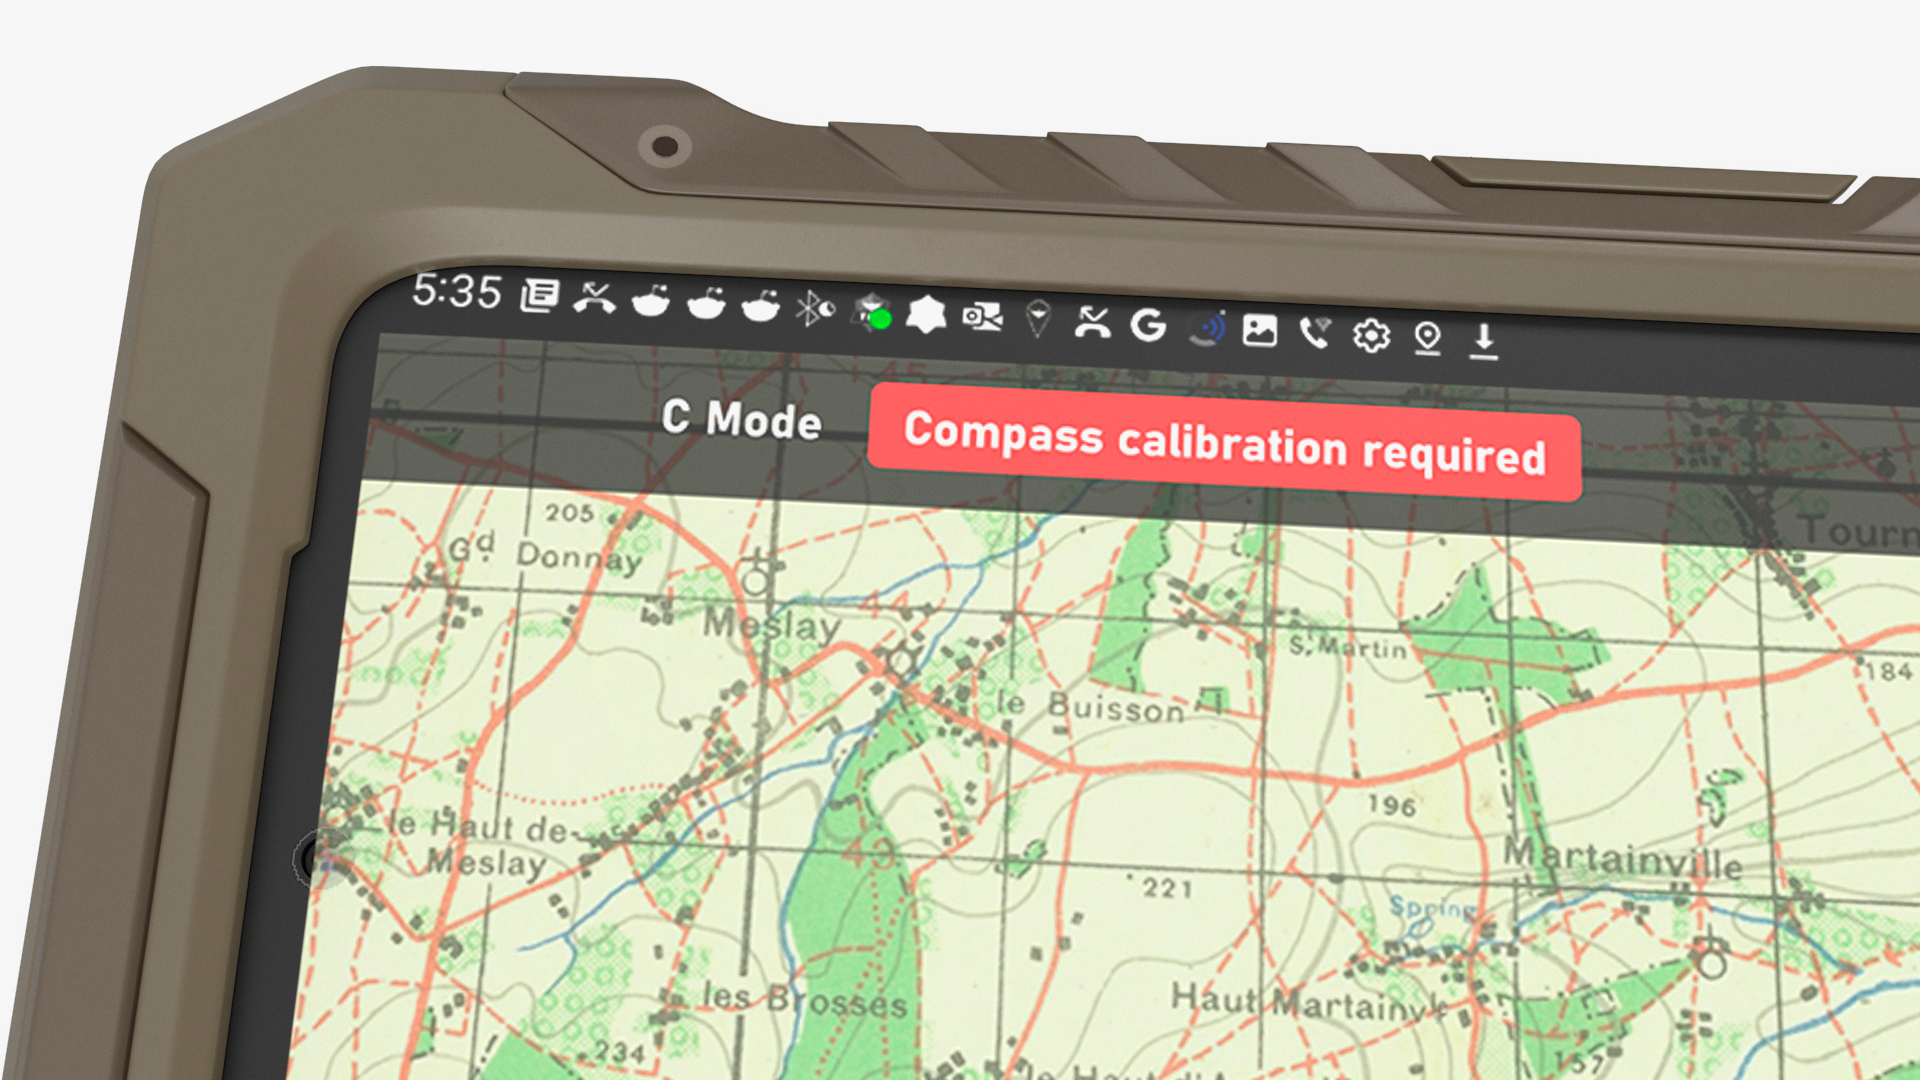
Task: Tap the news notification icon beside the clock
Action: click(x=539, y=295)
